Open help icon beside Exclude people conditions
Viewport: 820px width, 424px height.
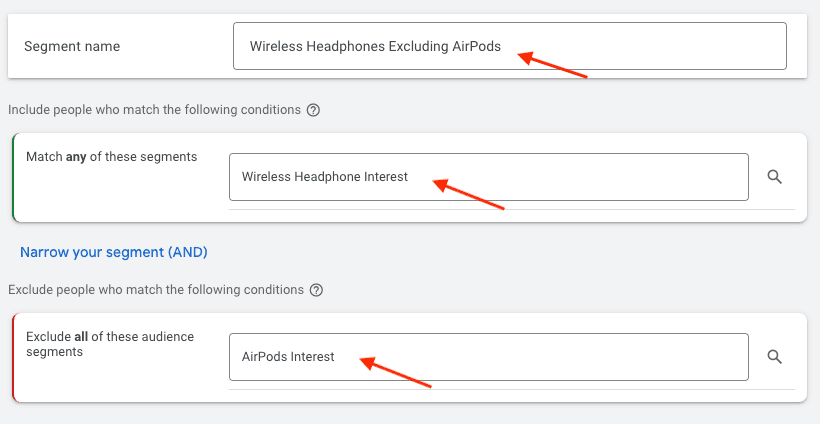(x=316, y=290)
